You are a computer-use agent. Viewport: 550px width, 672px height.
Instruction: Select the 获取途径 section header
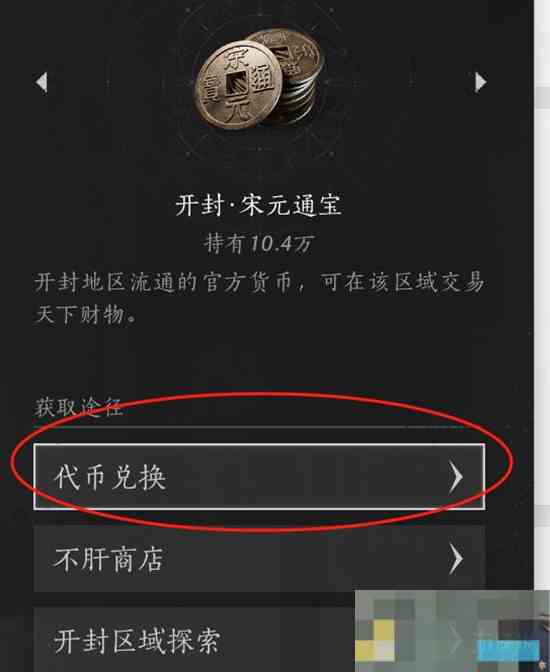pyautogui.click(x=78, y=407)
